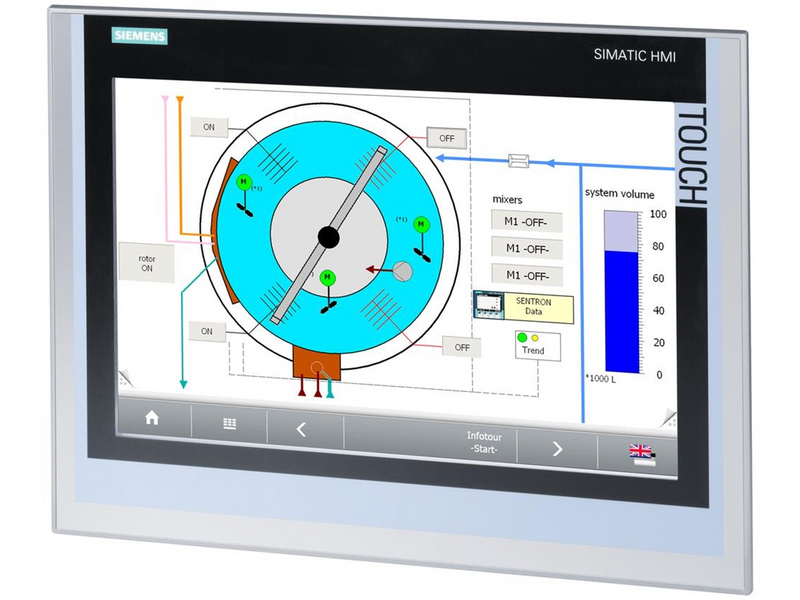The width and height of the screenshot is (800, 600).
Task: Click the upper-left ON button
Action: [209, 127]
